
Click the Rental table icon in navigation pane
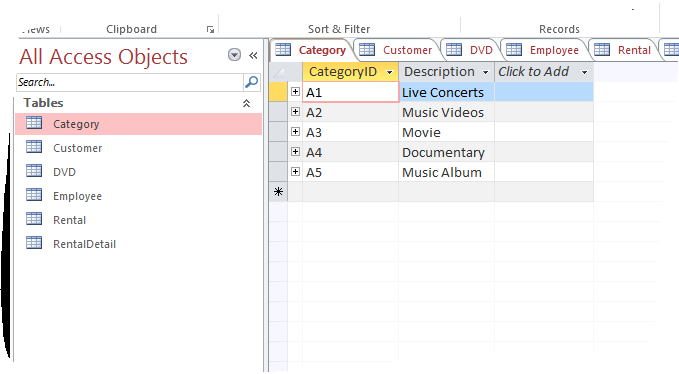click(x=34, y=219)
